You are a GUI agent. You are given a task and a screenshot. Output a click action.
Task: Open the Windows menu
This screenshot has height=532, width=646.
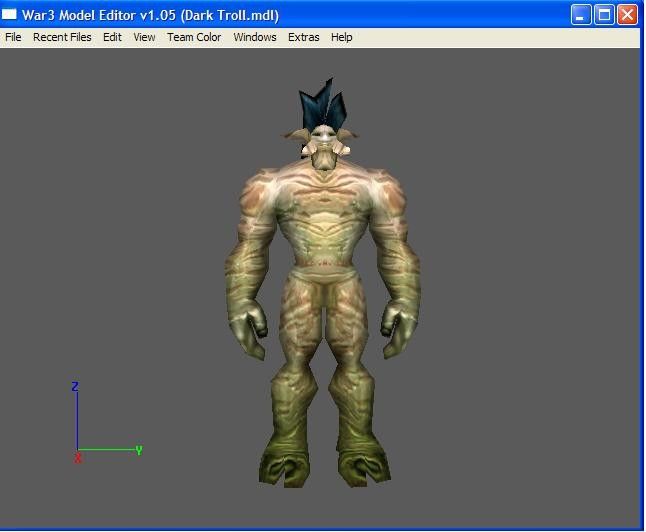point(255,37)
